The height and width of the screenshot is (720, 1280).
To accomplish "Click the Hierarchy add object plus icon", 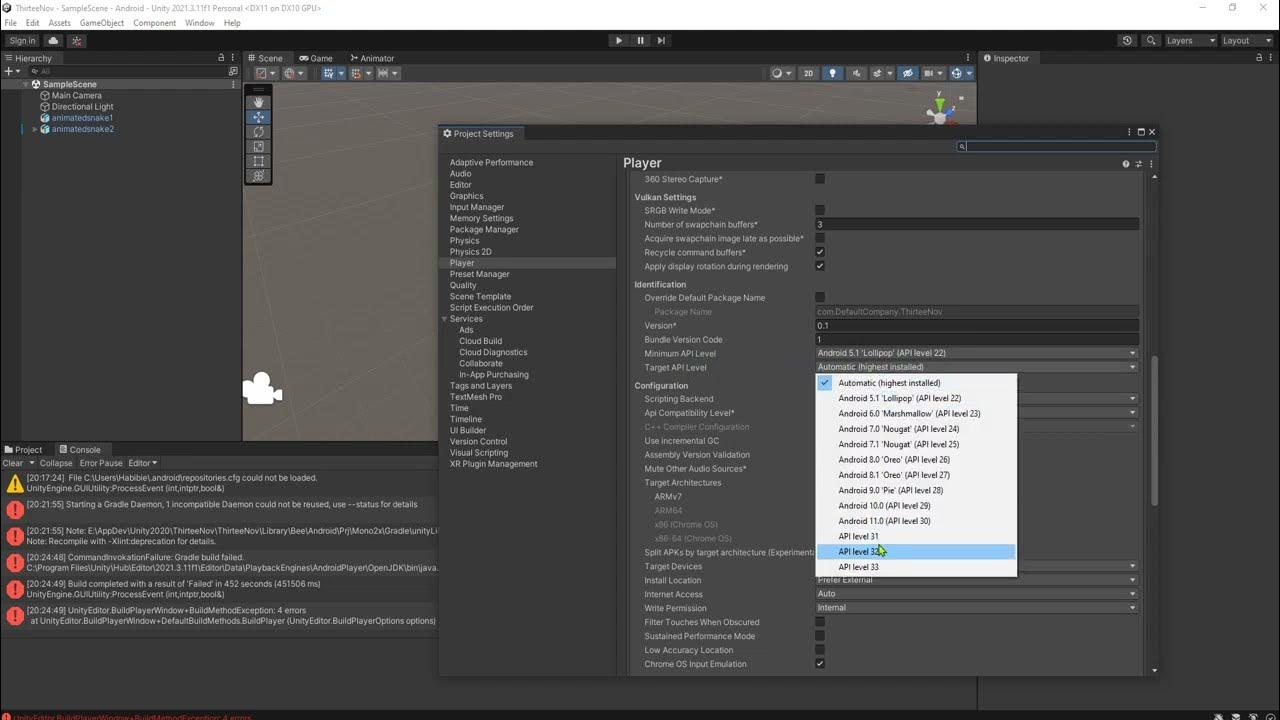I will (x=9, y=71).
